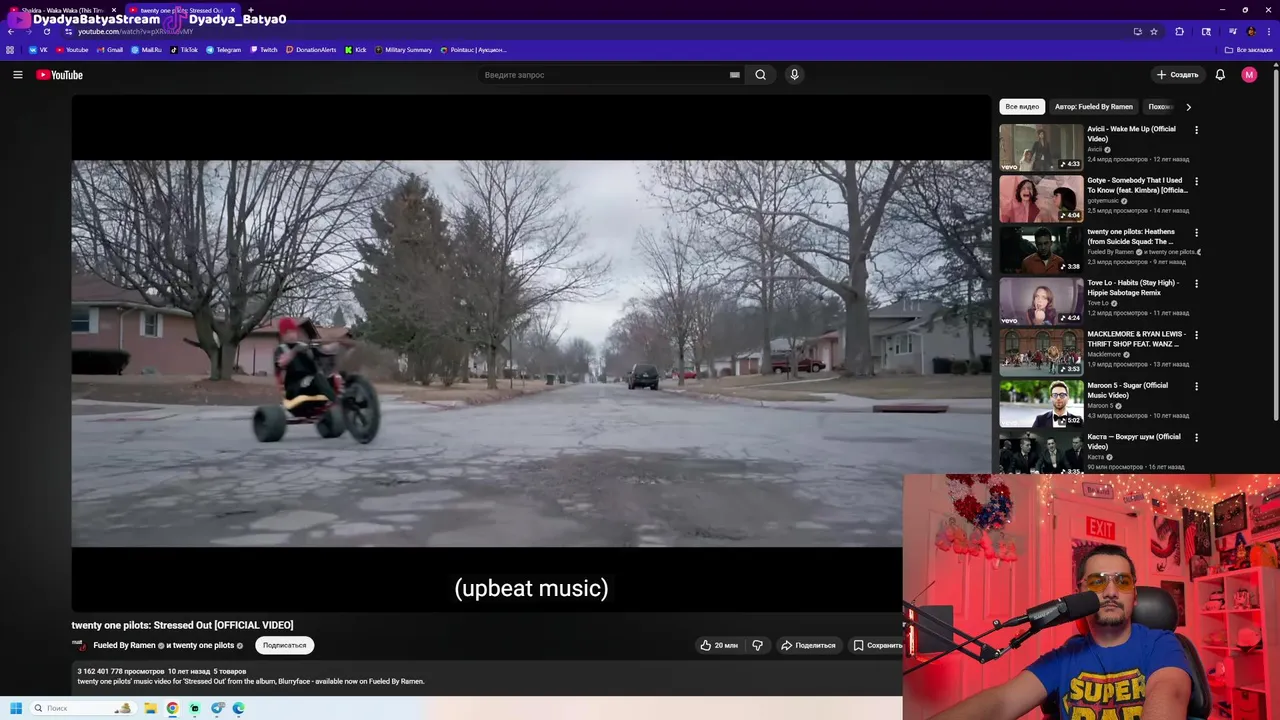The height and width of the screenshot is (720, 1280).
Task: Start voice search with microphone icon
Action: pyautogui.click(x=794, y=75)
